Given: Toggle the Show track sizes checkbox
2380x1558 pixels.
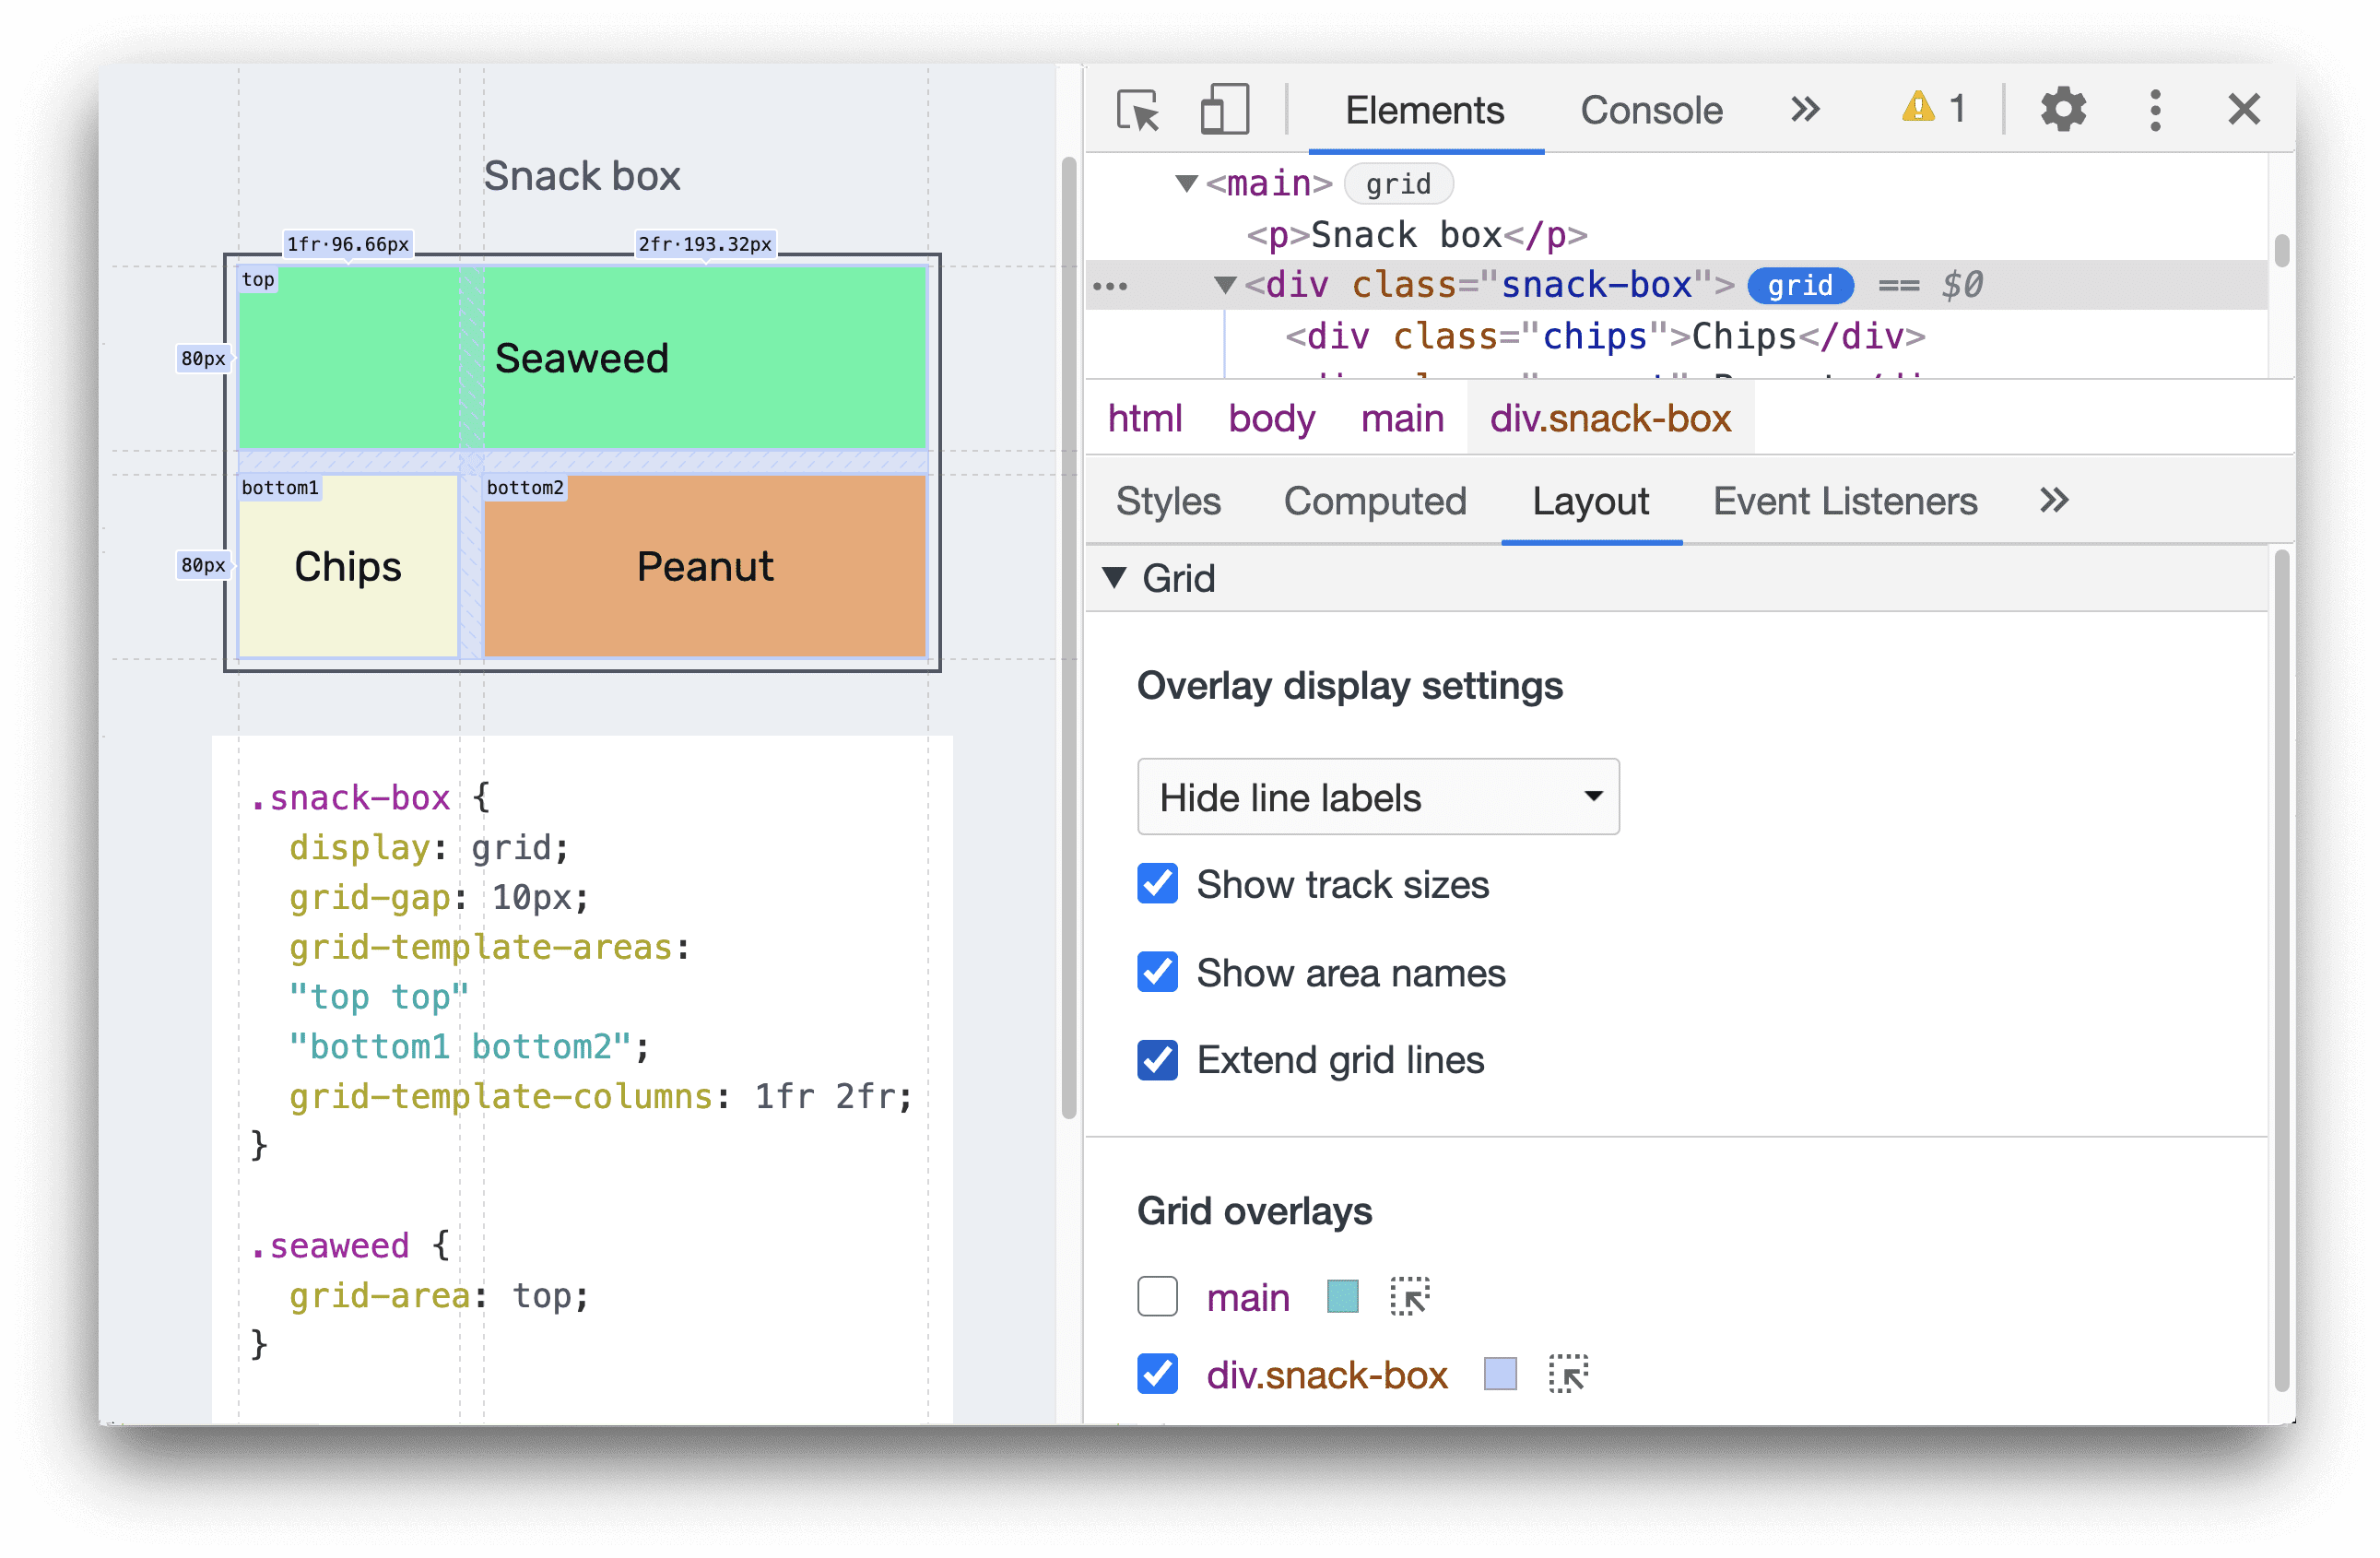Looking at the screenshot, I should tap(1156, 883).
